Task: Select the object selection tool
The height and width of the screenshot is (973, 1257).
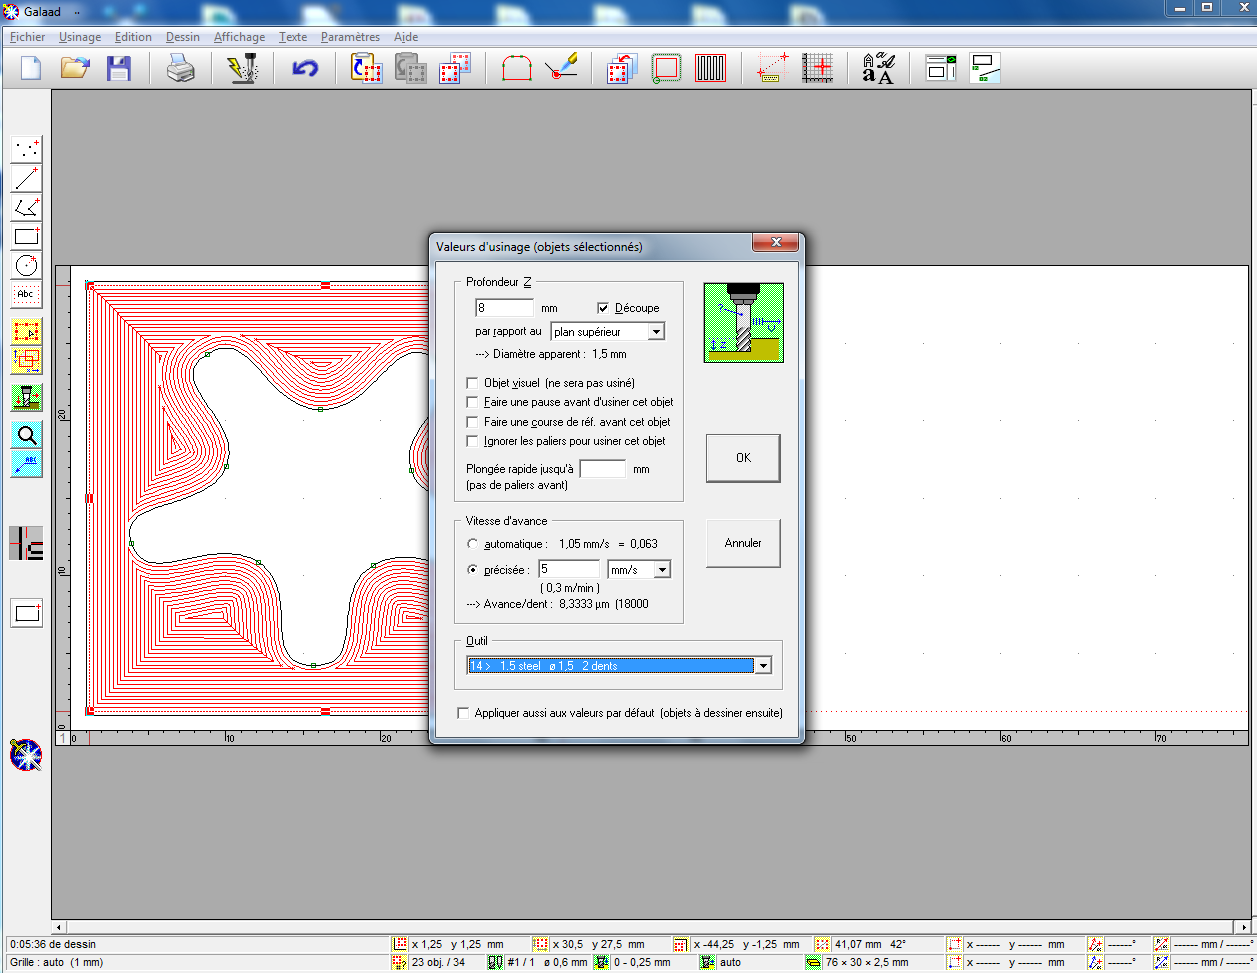Action: [27, 331]
